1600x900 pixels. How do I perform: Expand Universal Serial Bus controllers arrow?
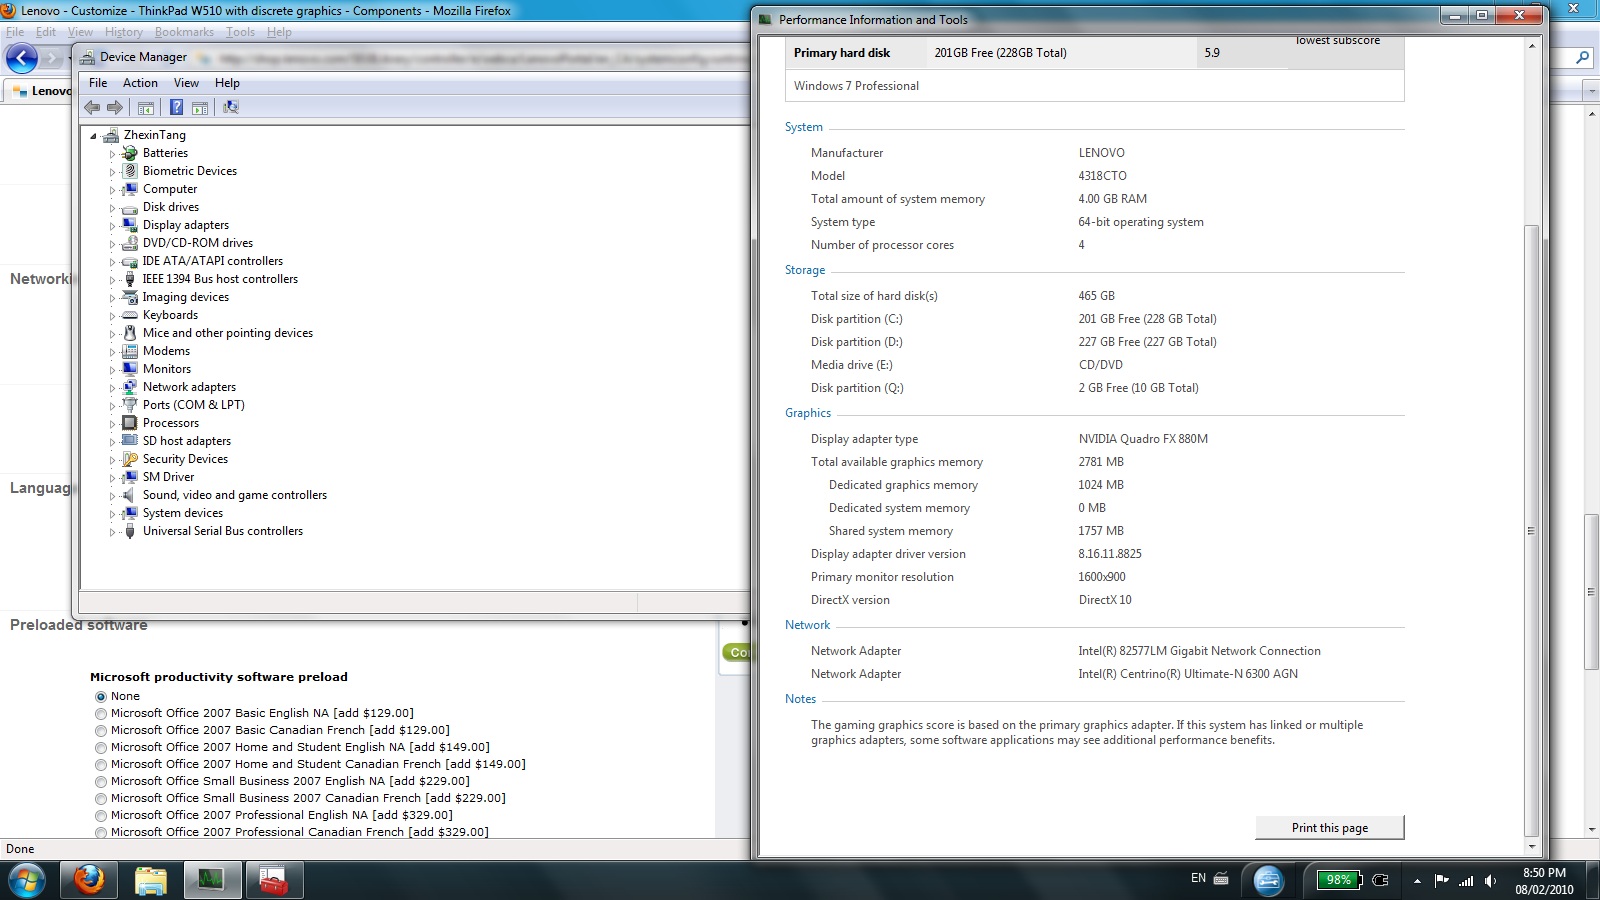tap(112, 532)
